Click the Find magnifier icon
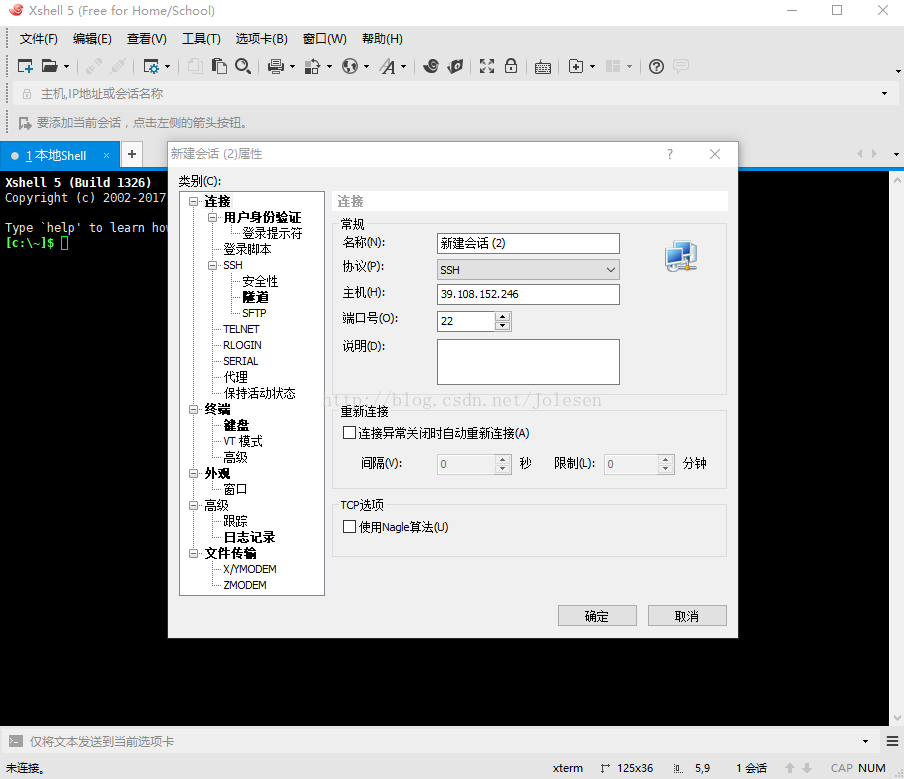The height and width of the screenshot is (779, 904). click(x=243, y=66)
